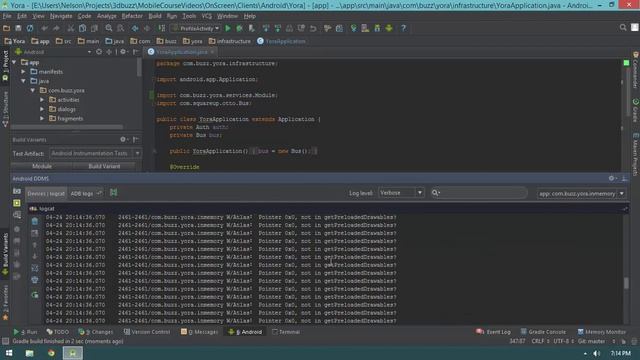Image resolution: width=640 pixels, height=360 pixels.
Task: Open the Test Artifact dropdown
Action: 96,153
